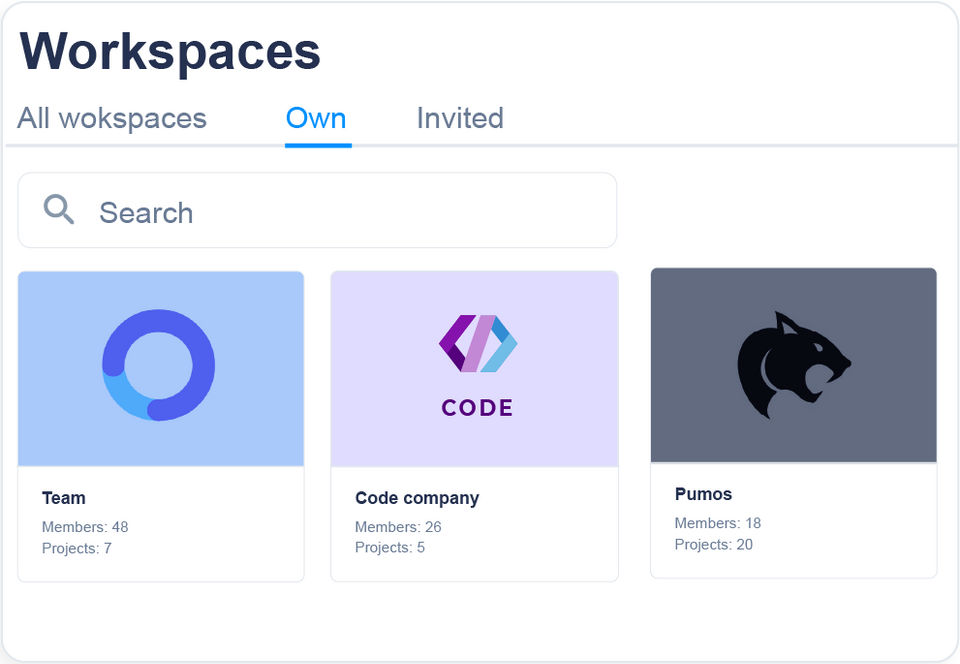Click the search magnifier icon
The height and width of the screenshot is (664, 960).
click(59, 210)
